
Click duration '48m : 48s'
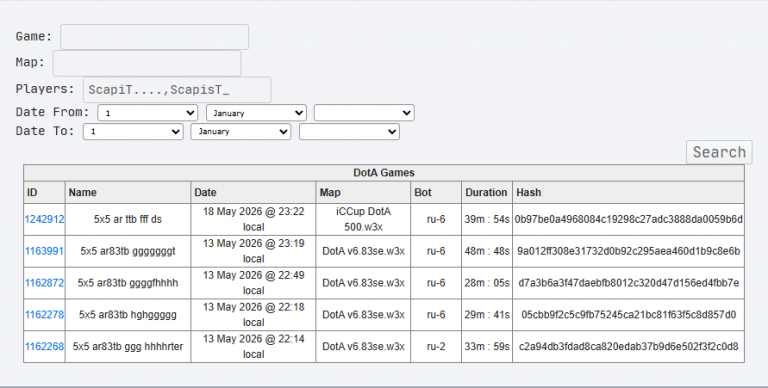[487, 251]
